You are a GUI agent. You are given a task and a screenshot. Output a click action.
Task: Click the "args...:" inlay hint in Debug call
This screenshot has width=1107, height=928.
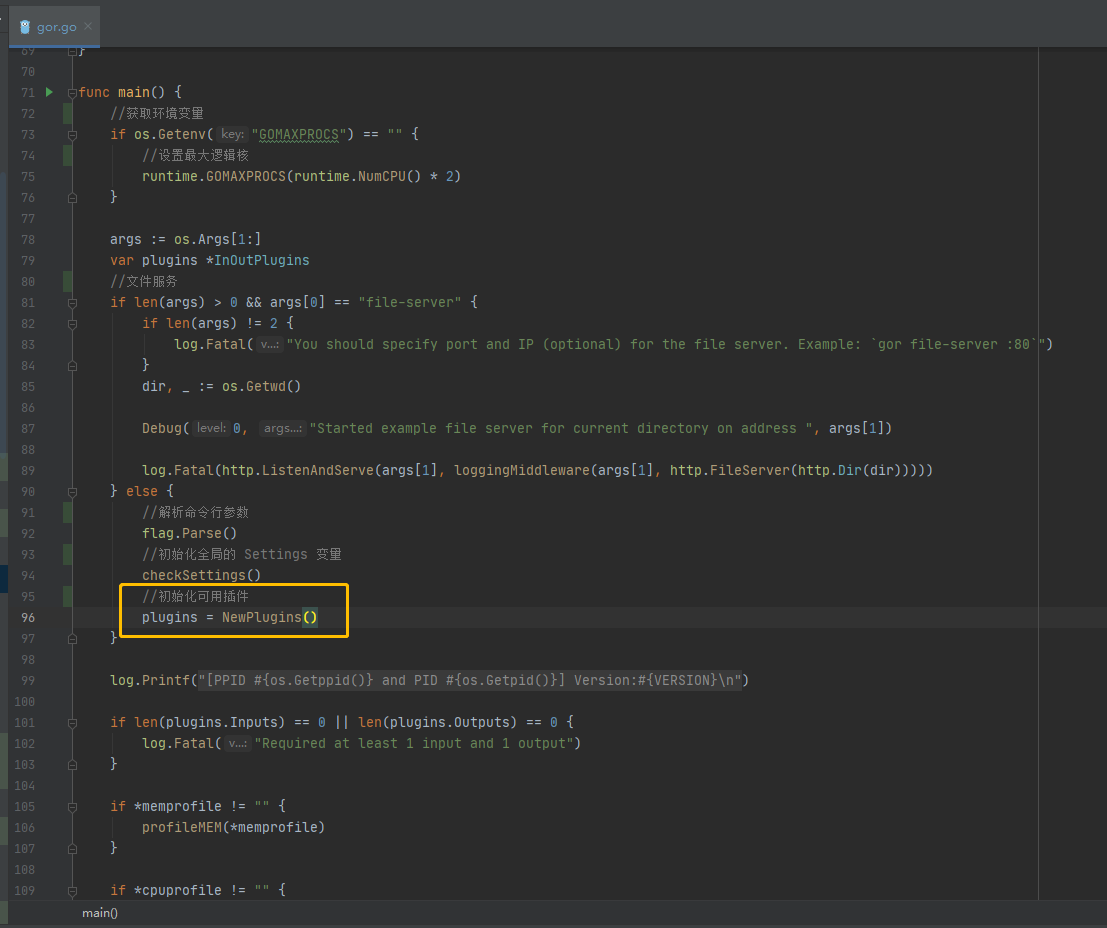[282, 428]
